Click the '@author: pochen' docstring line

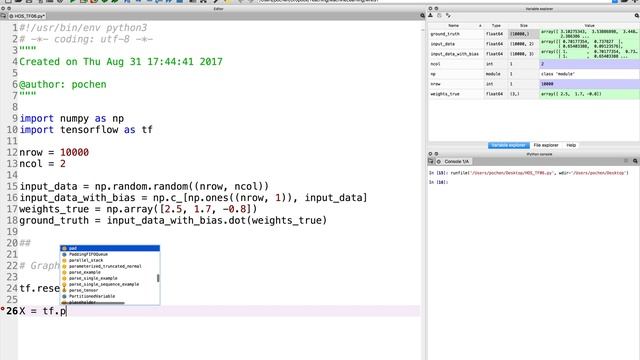coord(63,84)
